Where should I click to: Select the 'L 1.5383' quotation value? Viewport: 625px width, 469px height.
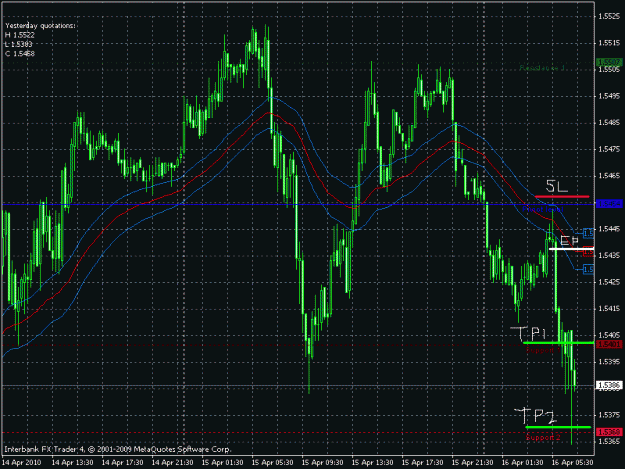coord(19,44)
